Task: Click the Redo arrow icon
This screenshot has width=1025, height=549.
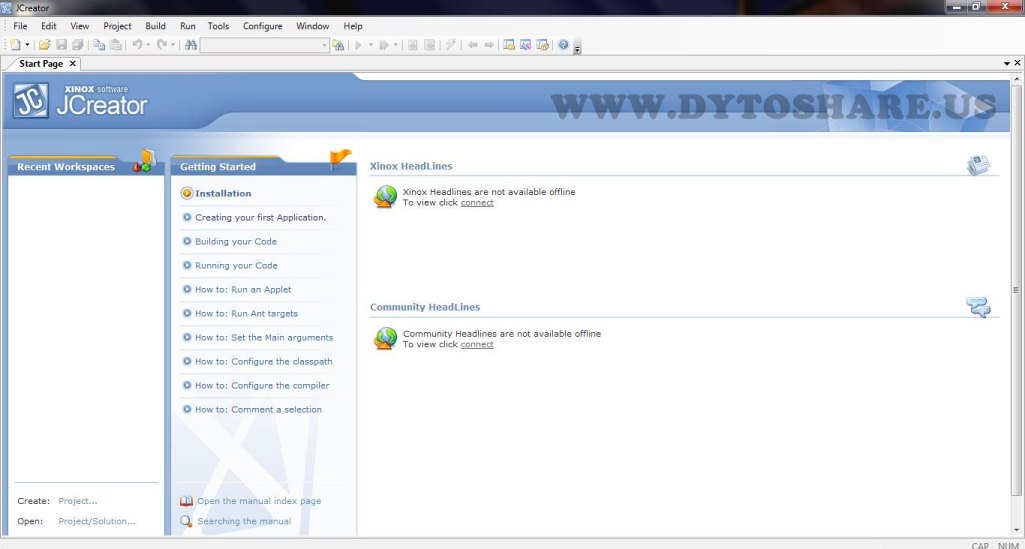Action: point(162,45)
